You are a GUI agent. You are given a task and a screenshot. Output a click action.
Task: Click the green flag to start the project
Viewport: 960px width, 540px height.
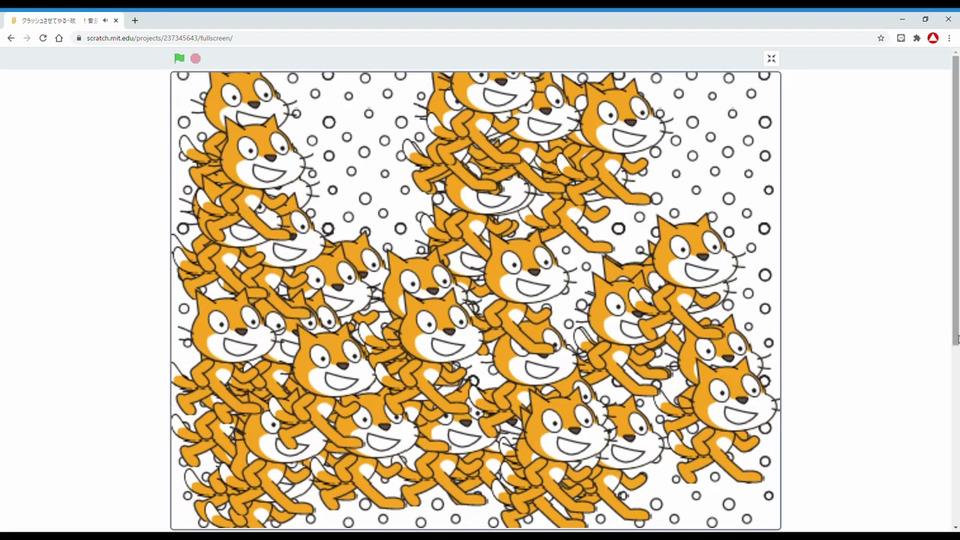(x=179, y=58)
